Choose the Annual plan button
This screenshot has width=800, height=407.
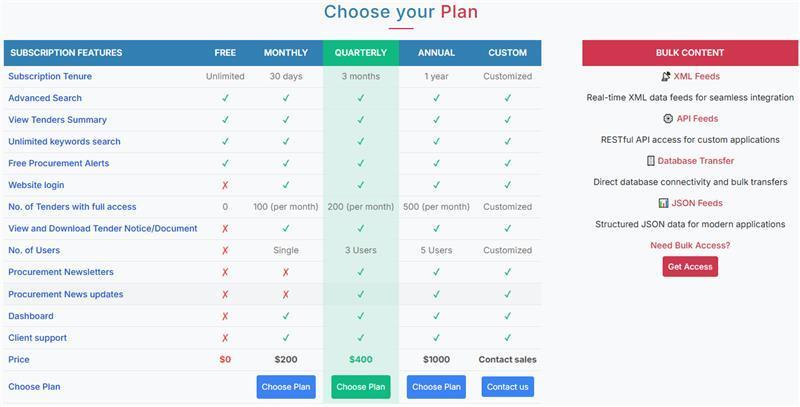[436, 387]
